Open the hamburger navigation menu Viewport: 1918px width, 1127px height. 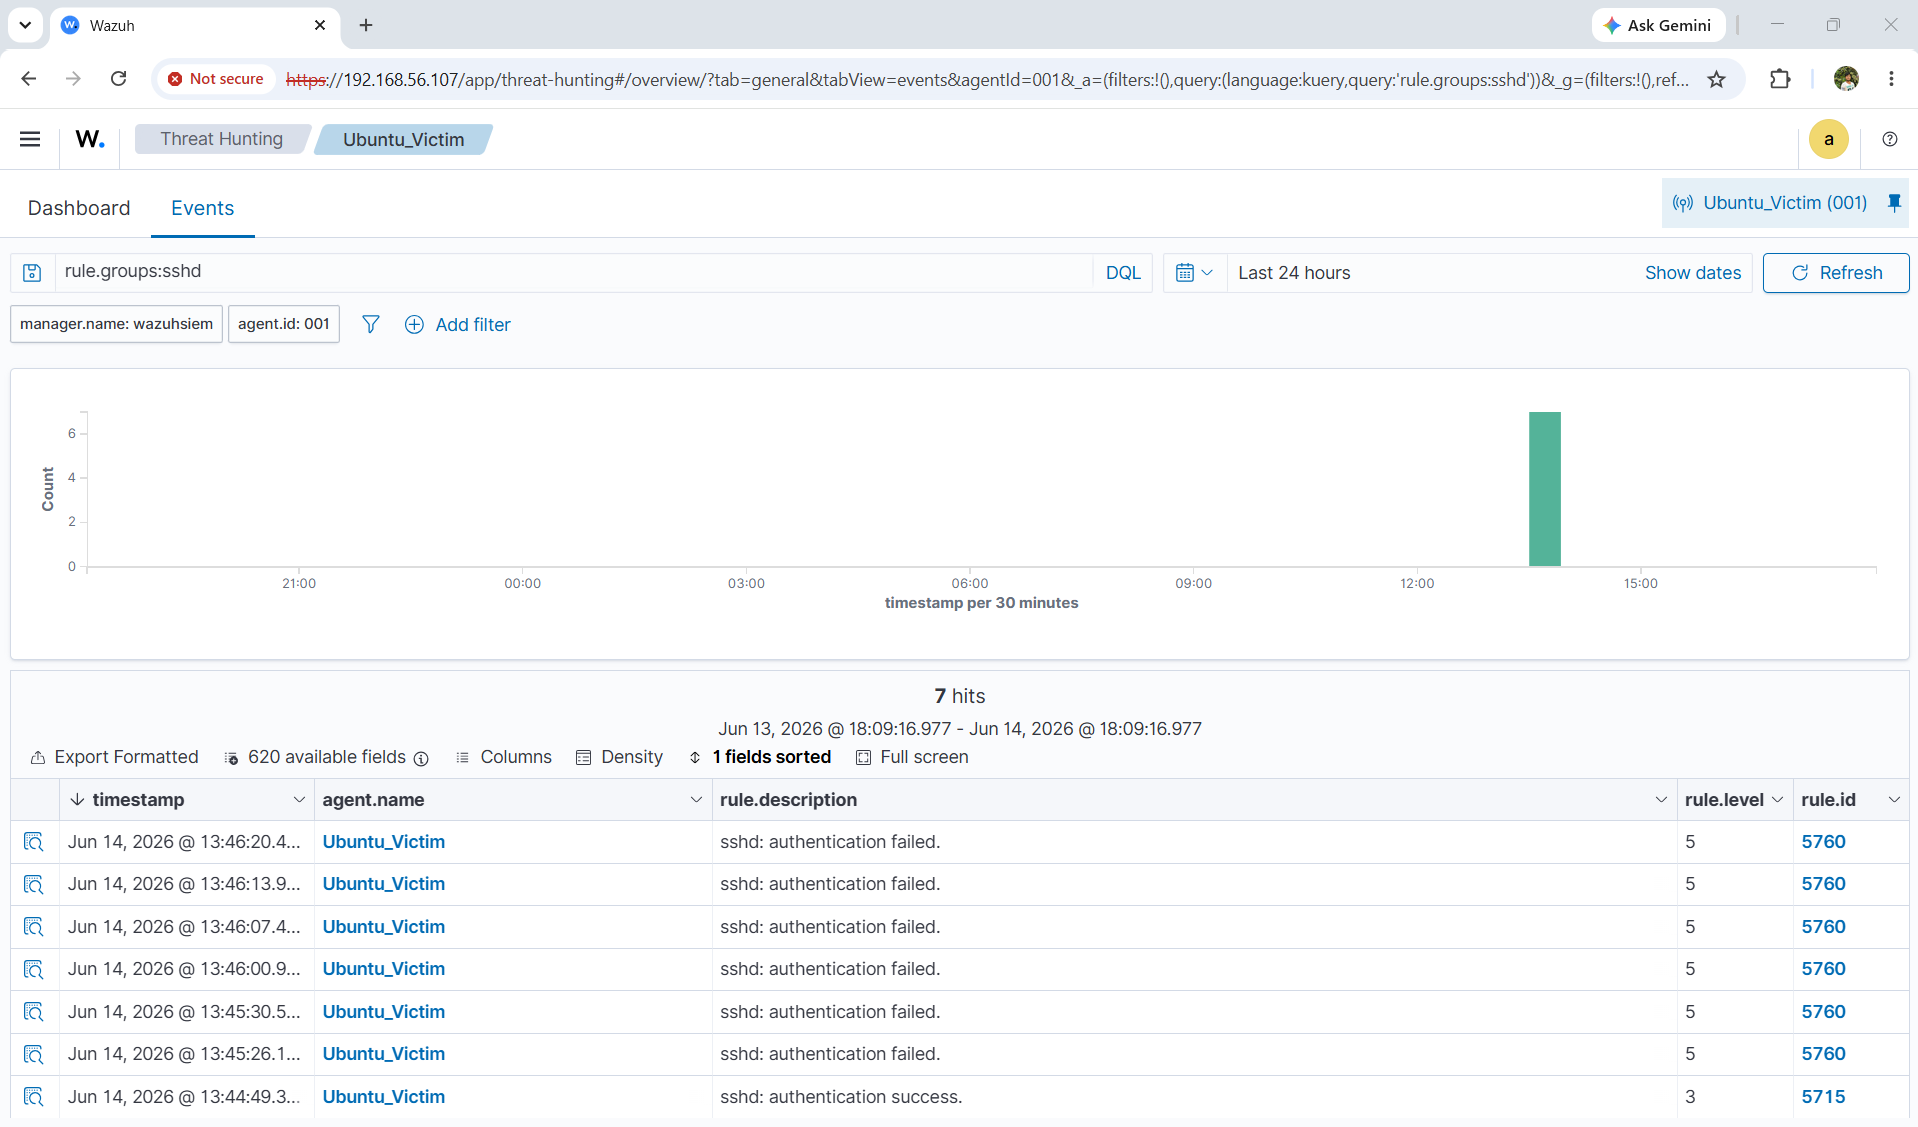30,139
